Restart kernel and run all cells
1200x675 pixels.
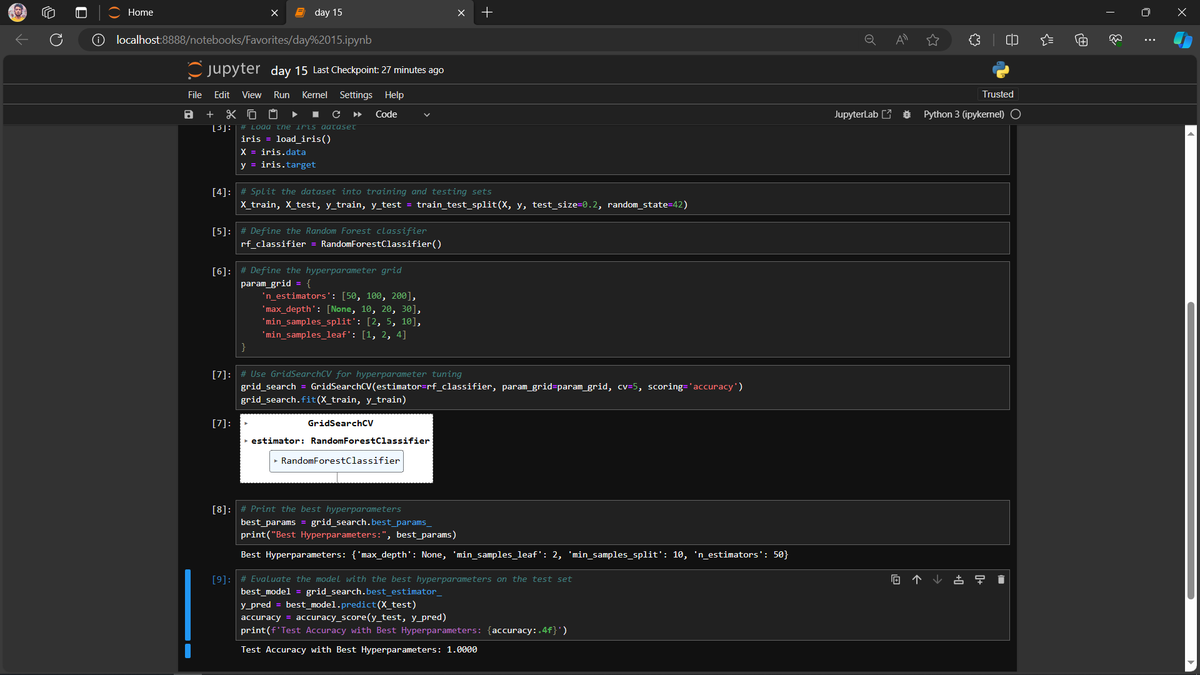click(x=357, y=114)
